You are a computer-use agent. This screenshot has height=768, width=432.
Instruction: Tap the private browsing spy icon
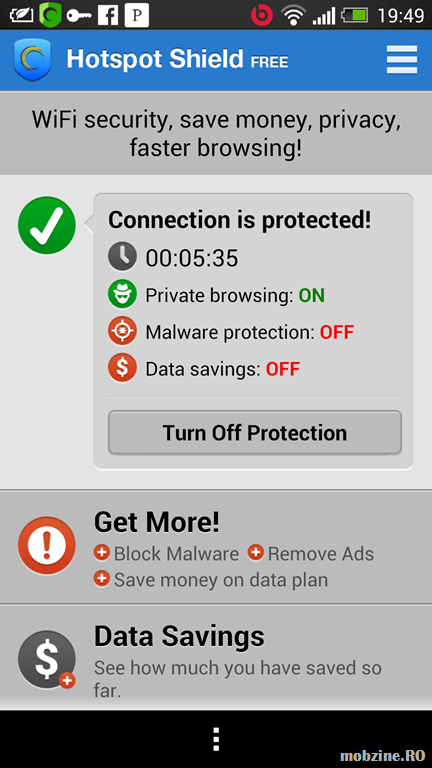coord(122,294)
